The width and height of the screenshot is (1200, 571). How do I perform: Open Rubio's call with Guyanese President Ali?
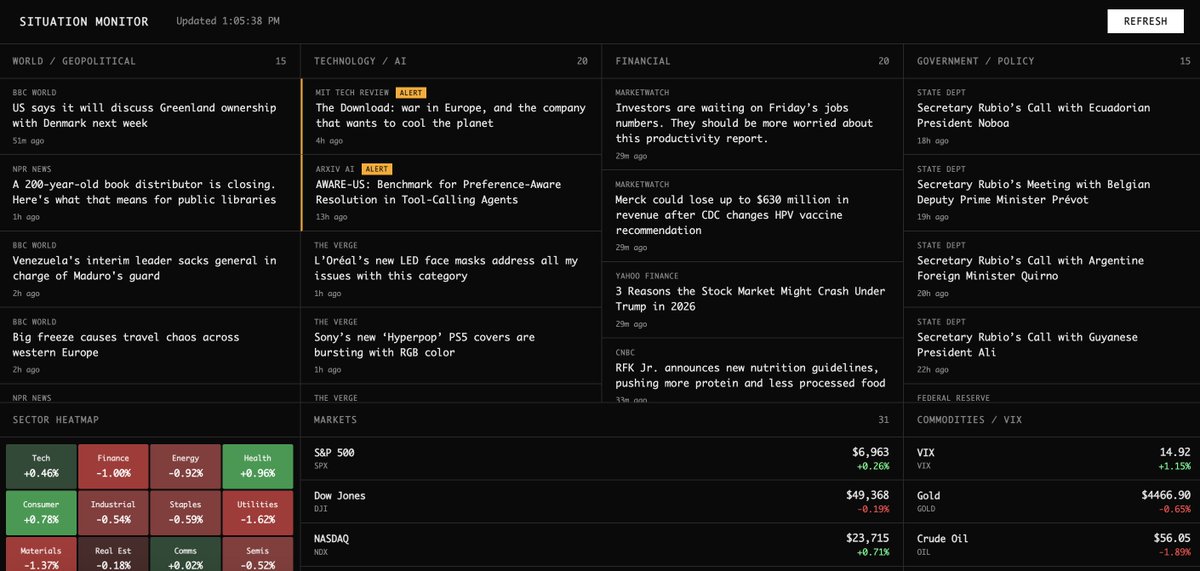point(1027,345)
